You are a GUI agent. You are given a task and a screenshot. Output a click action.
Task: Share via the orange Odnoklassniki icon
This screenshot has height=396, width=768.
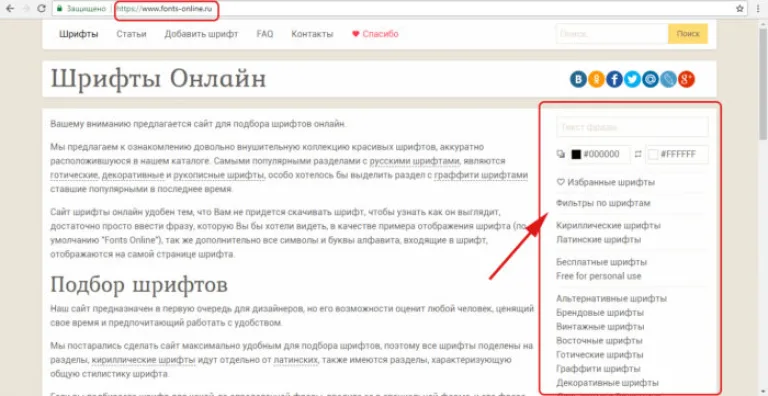[596, 79]
